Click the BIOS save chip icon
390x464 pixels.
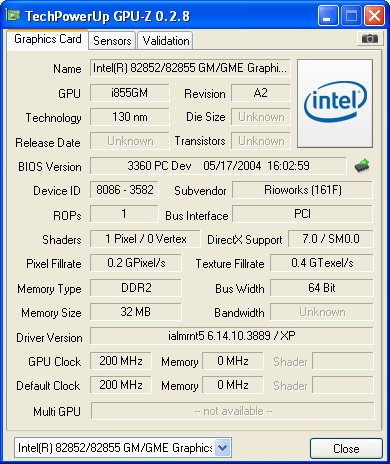363,166
